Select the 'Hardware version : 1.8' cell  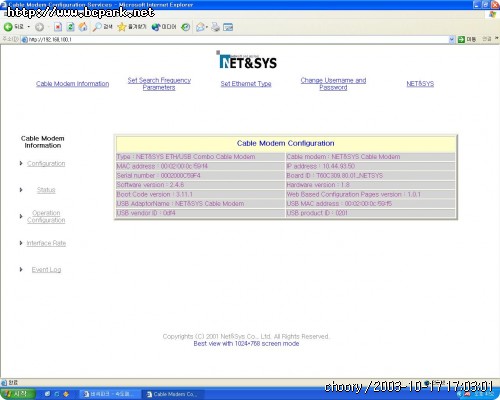[370, 185]
